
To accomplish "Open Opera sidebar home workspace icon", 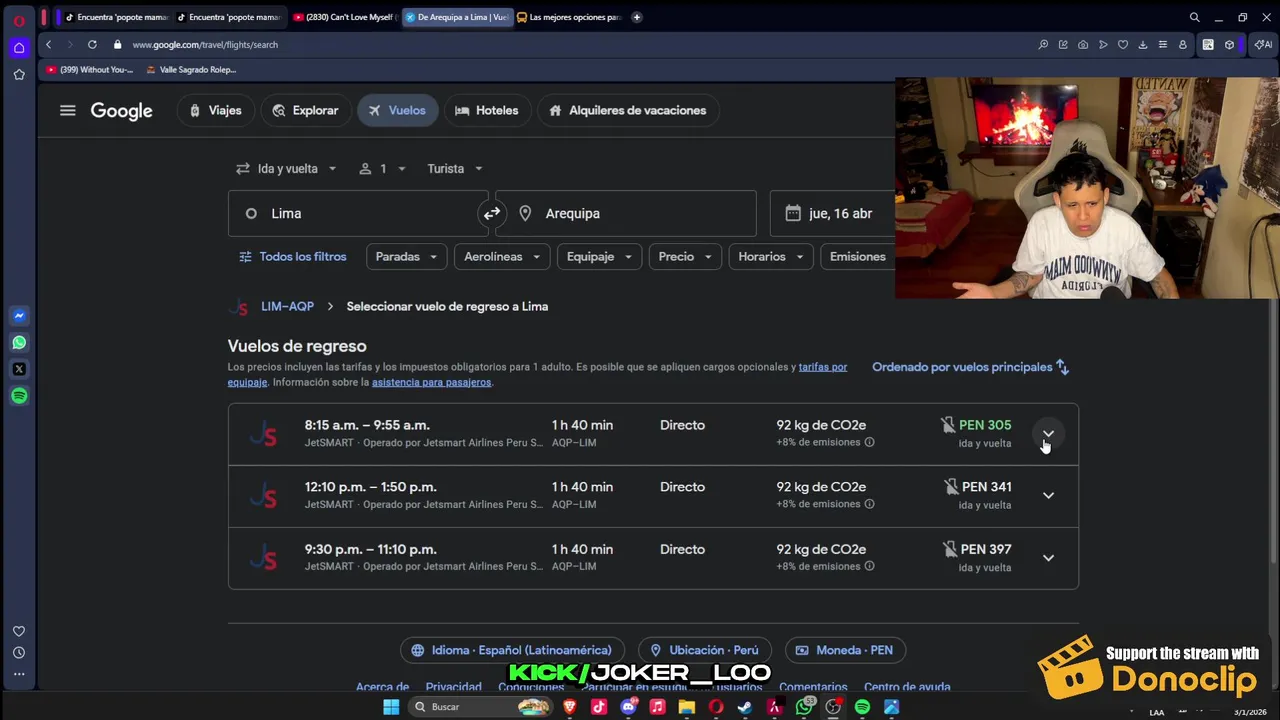I will click(x=19, y=47).
